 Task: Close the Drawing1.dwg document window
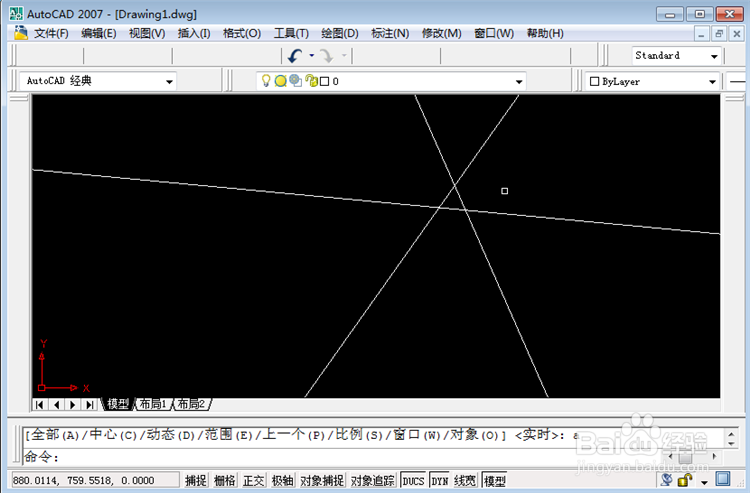point(737,34)
